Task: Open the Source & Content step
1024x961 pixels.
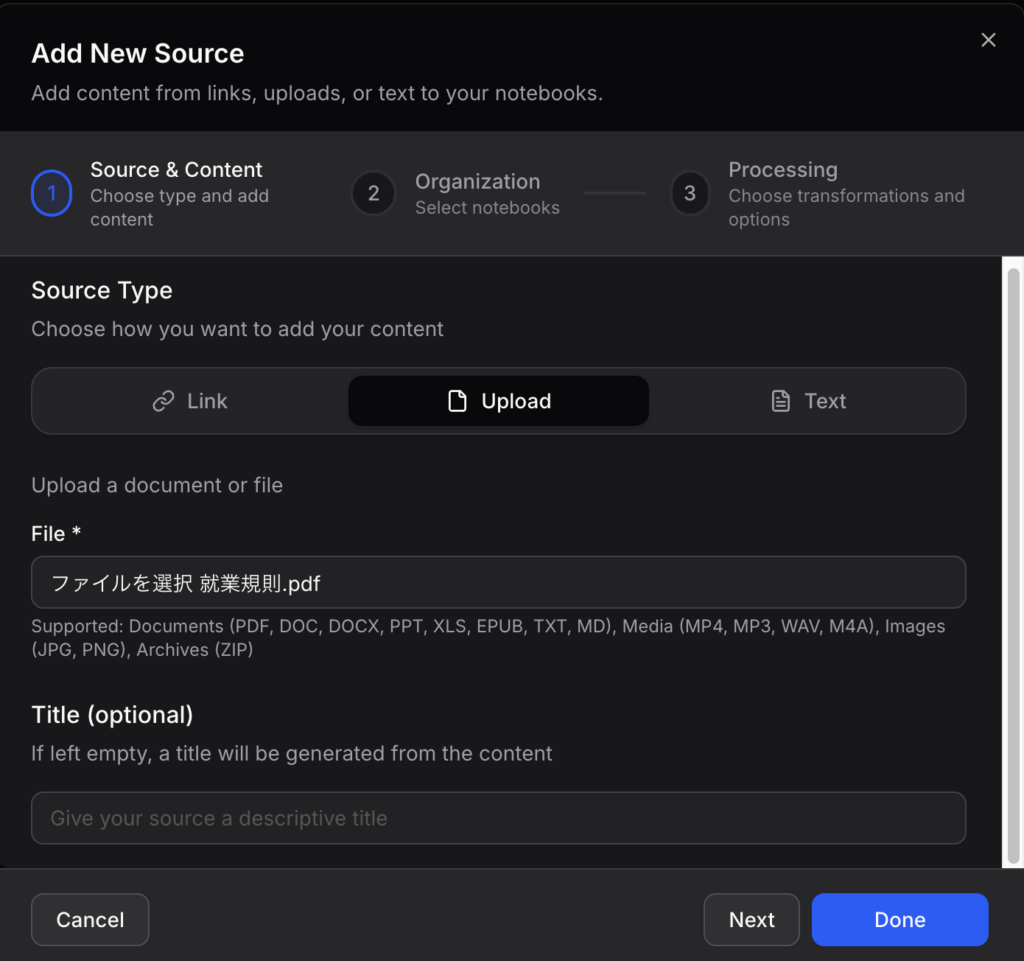Action: coord(178,194)
